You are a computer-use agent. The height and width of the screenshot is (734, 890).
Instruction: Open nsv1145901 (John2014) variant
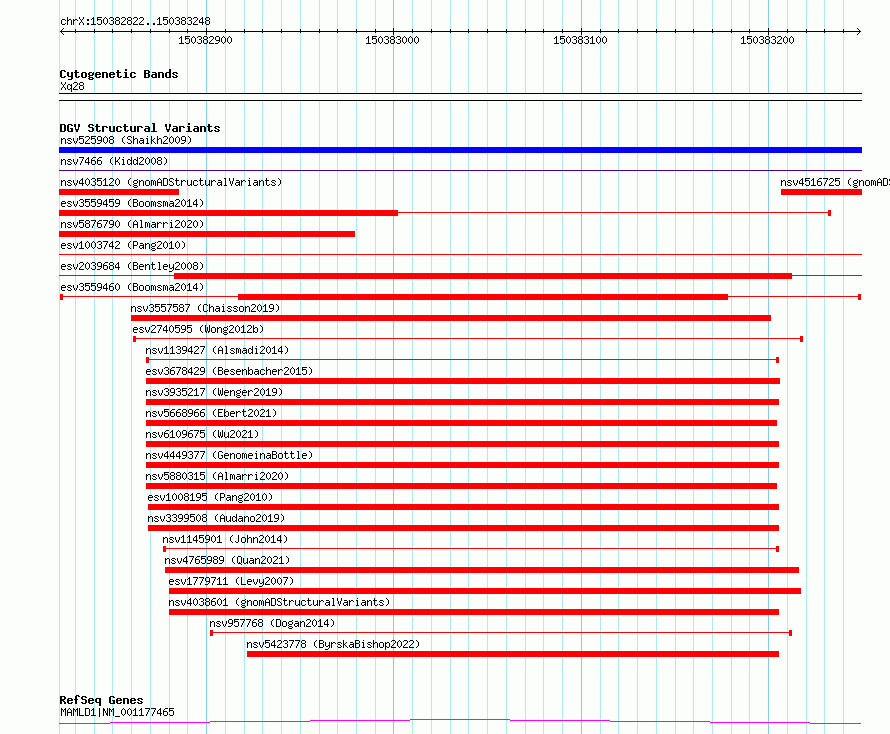225,539
